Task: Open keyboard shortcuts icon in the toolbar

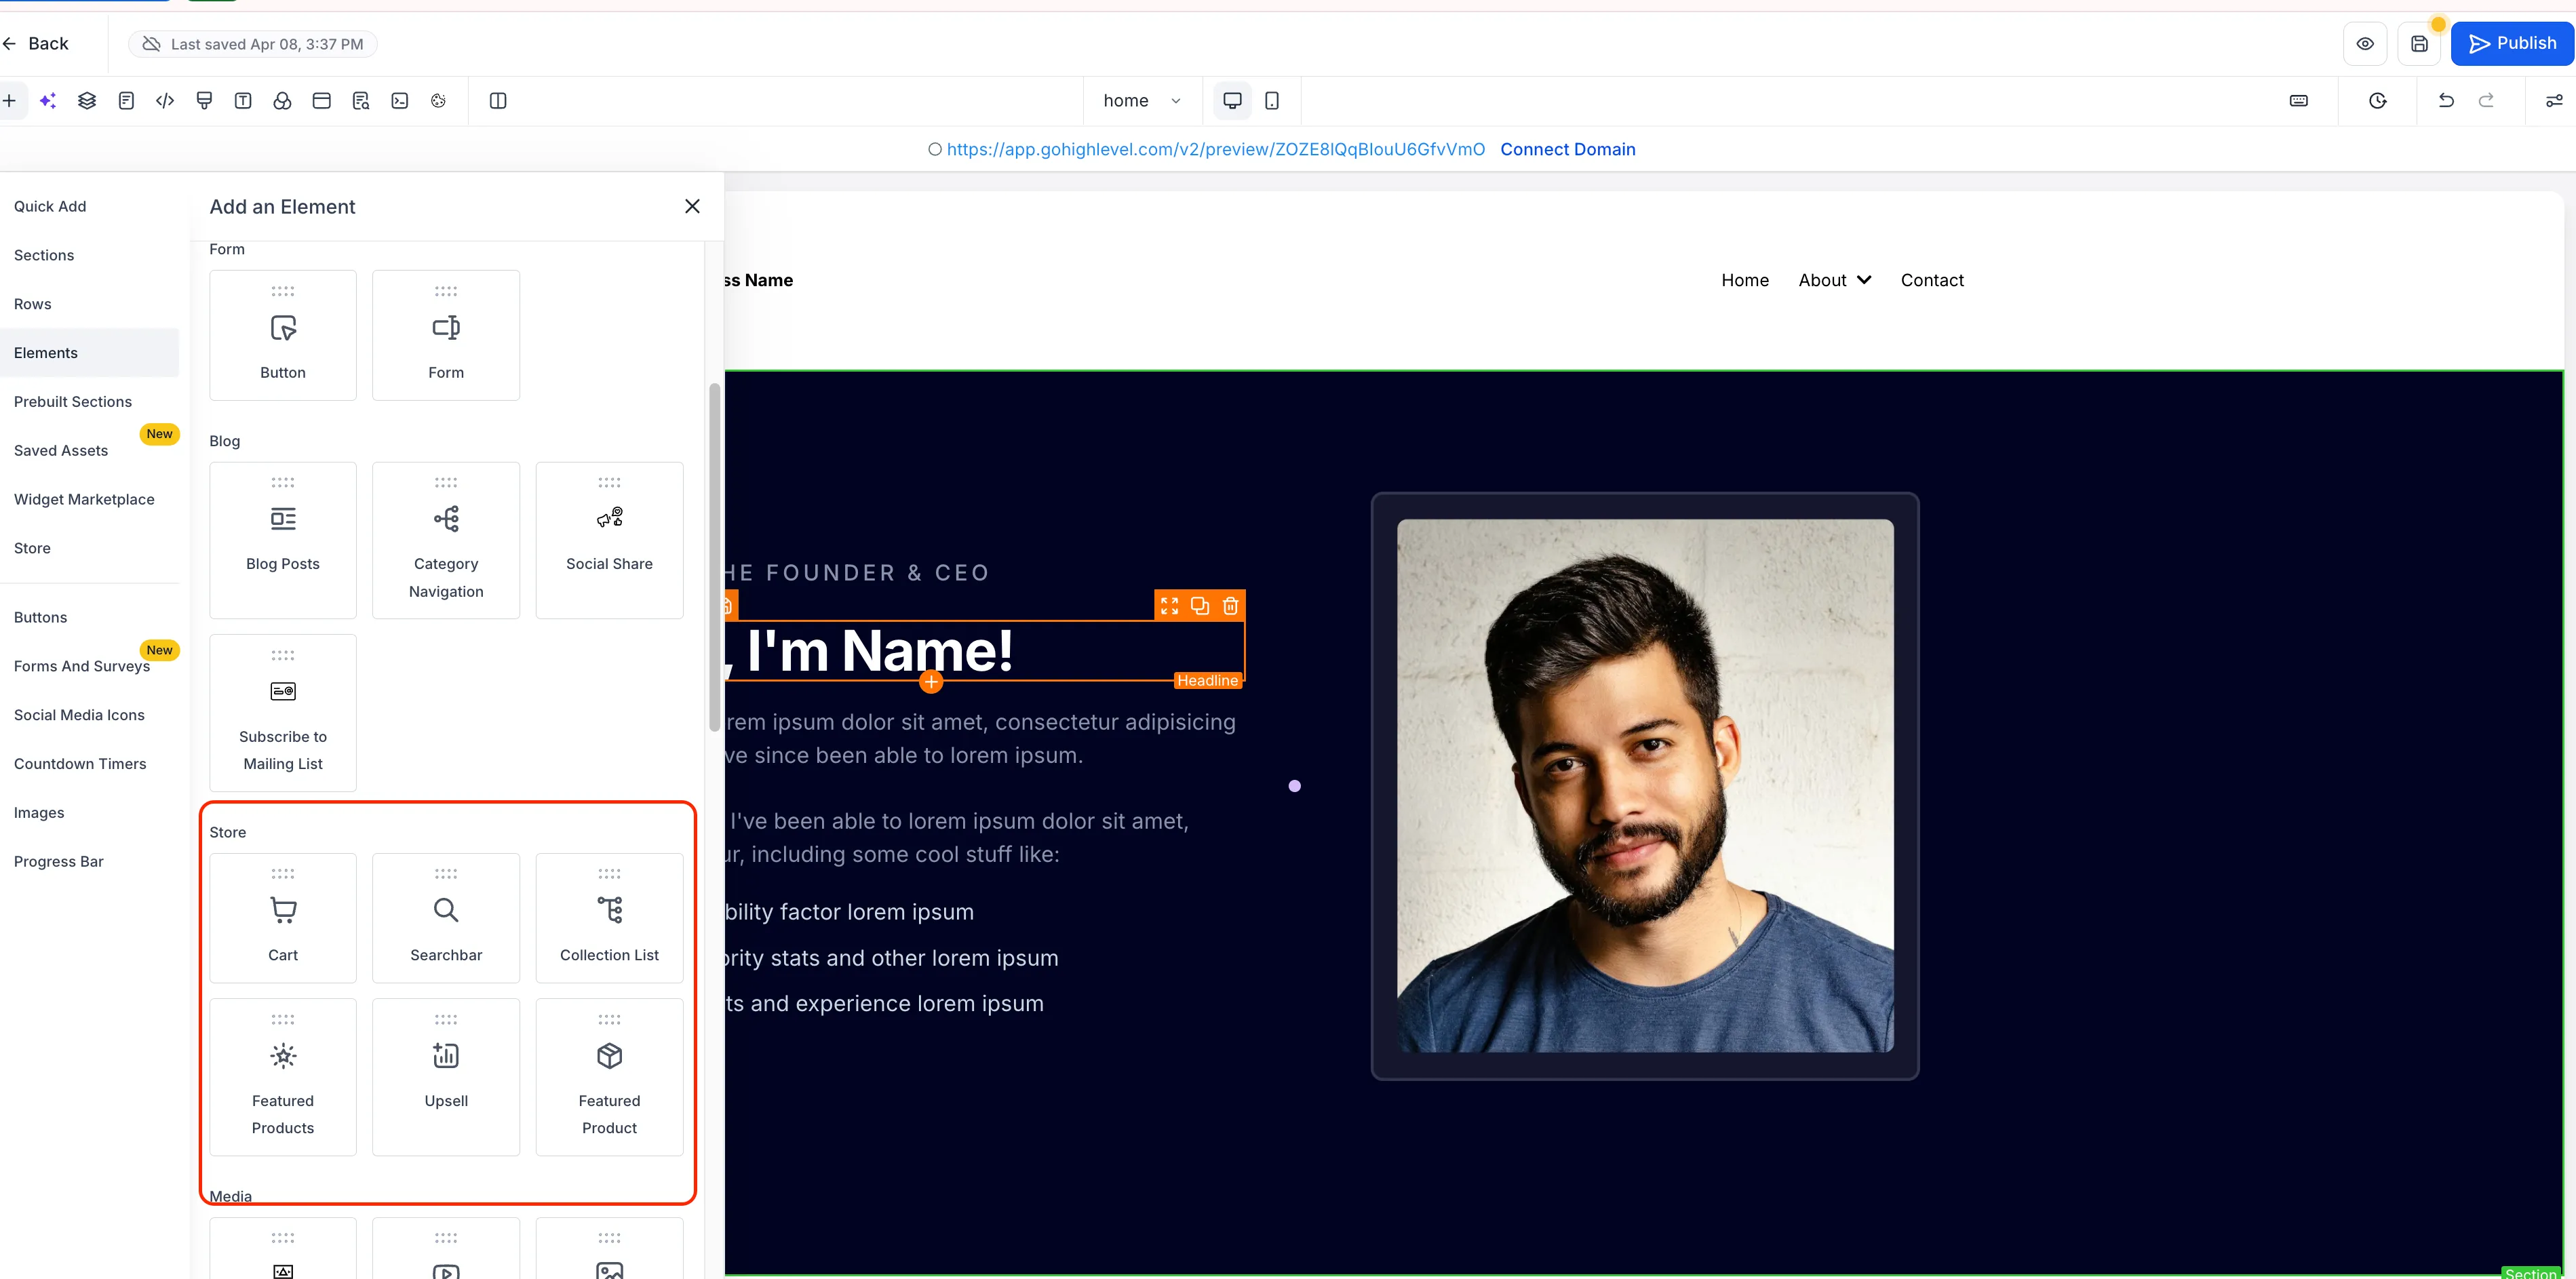Action: click(x=2298, y=100)
